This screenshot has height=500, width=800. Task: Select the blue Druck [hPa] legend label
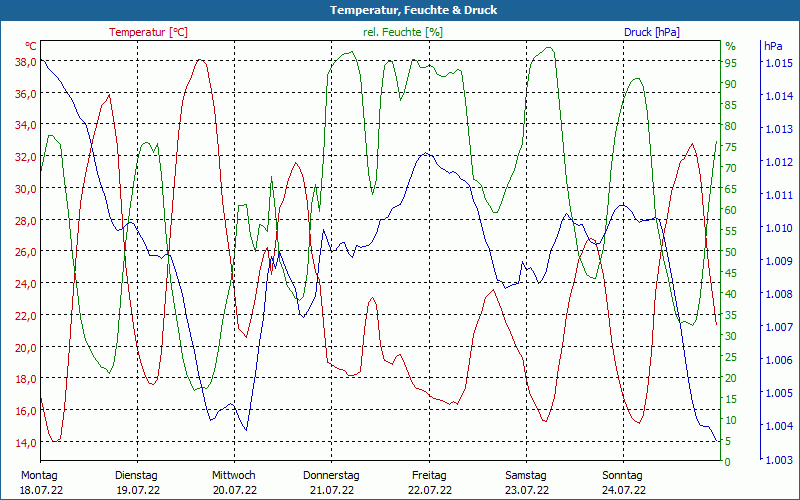pyautogui.click(x=652, y=32)
